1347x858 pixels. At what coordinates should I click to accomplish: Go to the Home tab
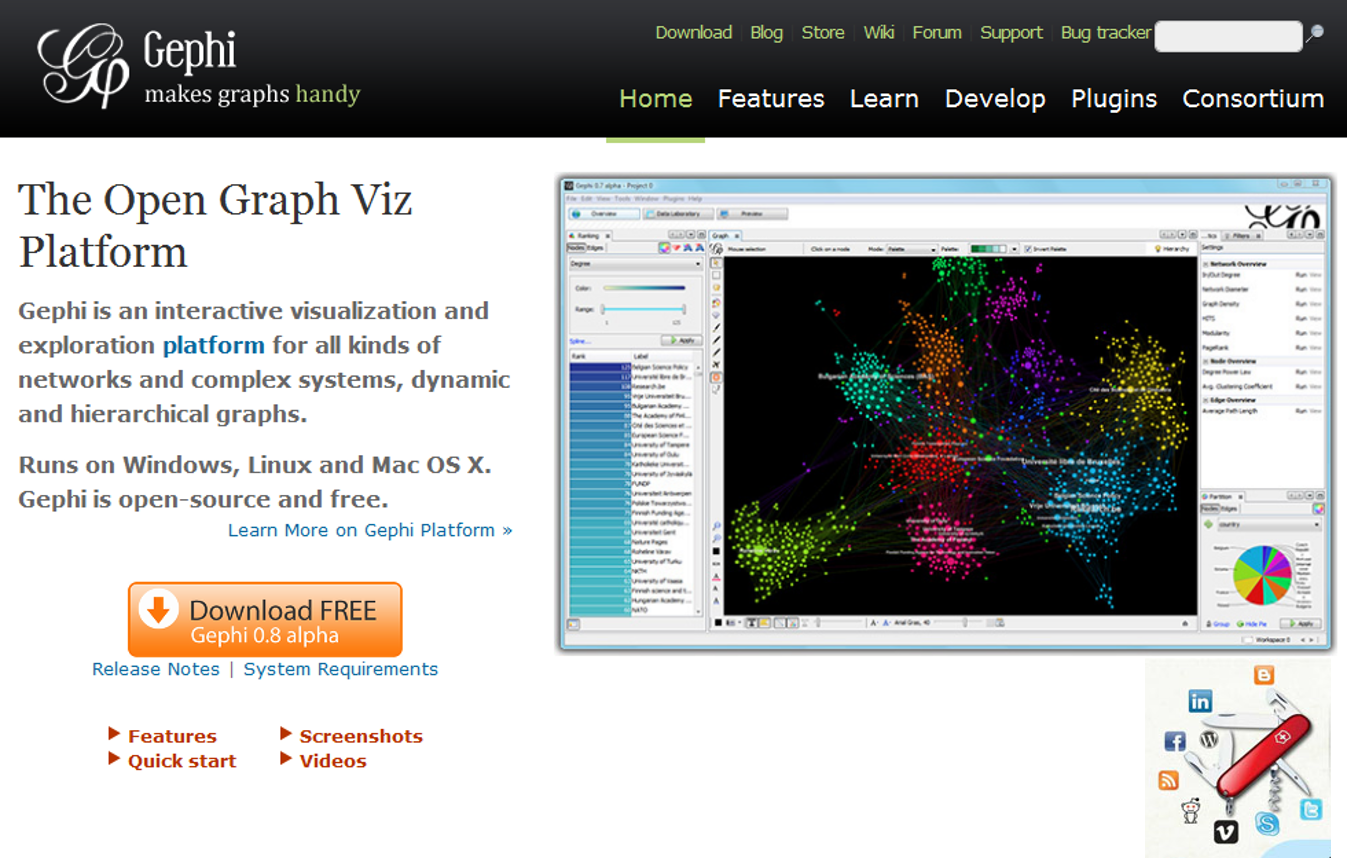(x=656, y=99)
